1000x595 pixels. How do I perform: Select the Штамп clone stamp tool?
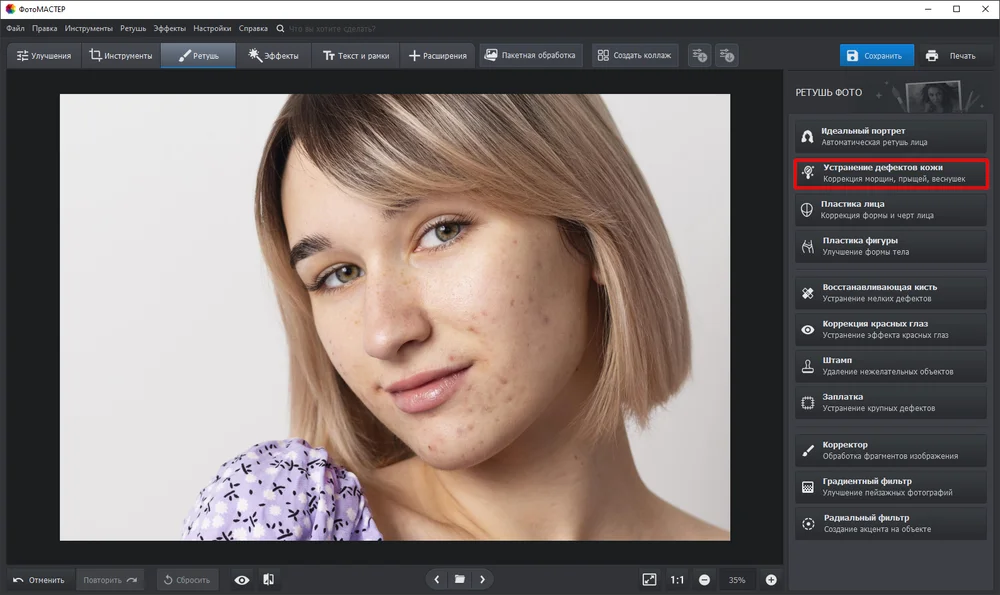point(890,366)
